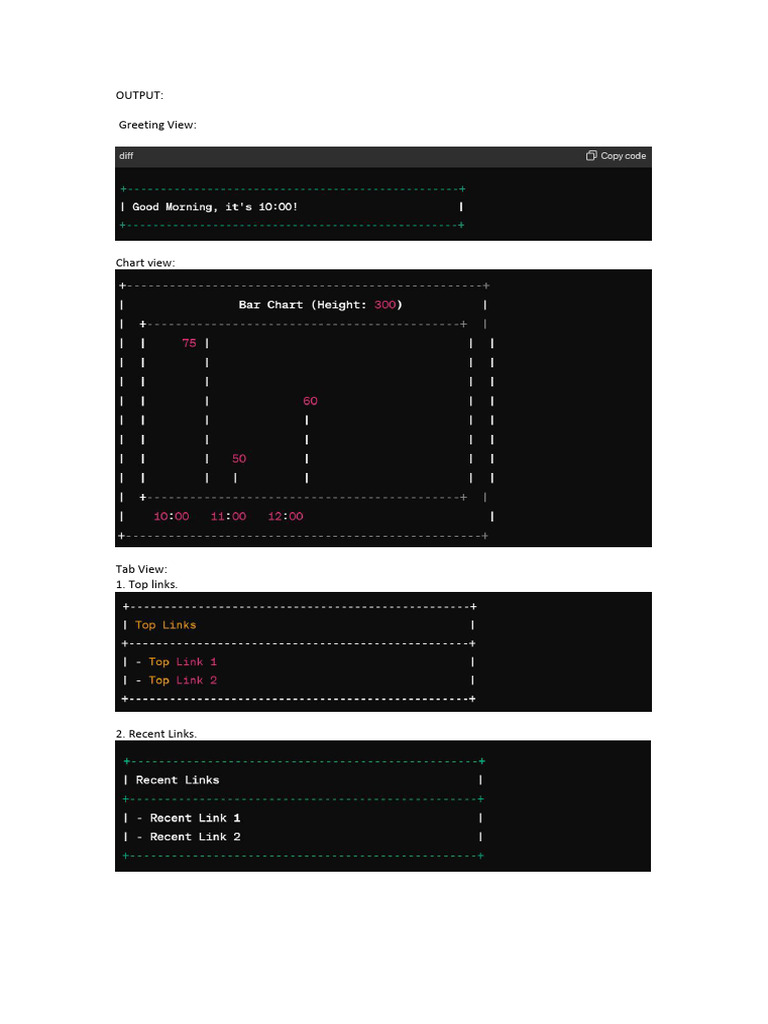This screenshot has height=1024, width=768.
Task: Click the 'Recent Links' header in code block
Action: (x=178, y=780)
